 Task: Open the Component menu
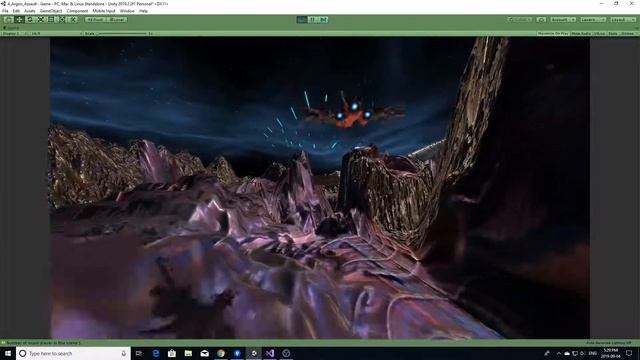click(x=77, y=11)
